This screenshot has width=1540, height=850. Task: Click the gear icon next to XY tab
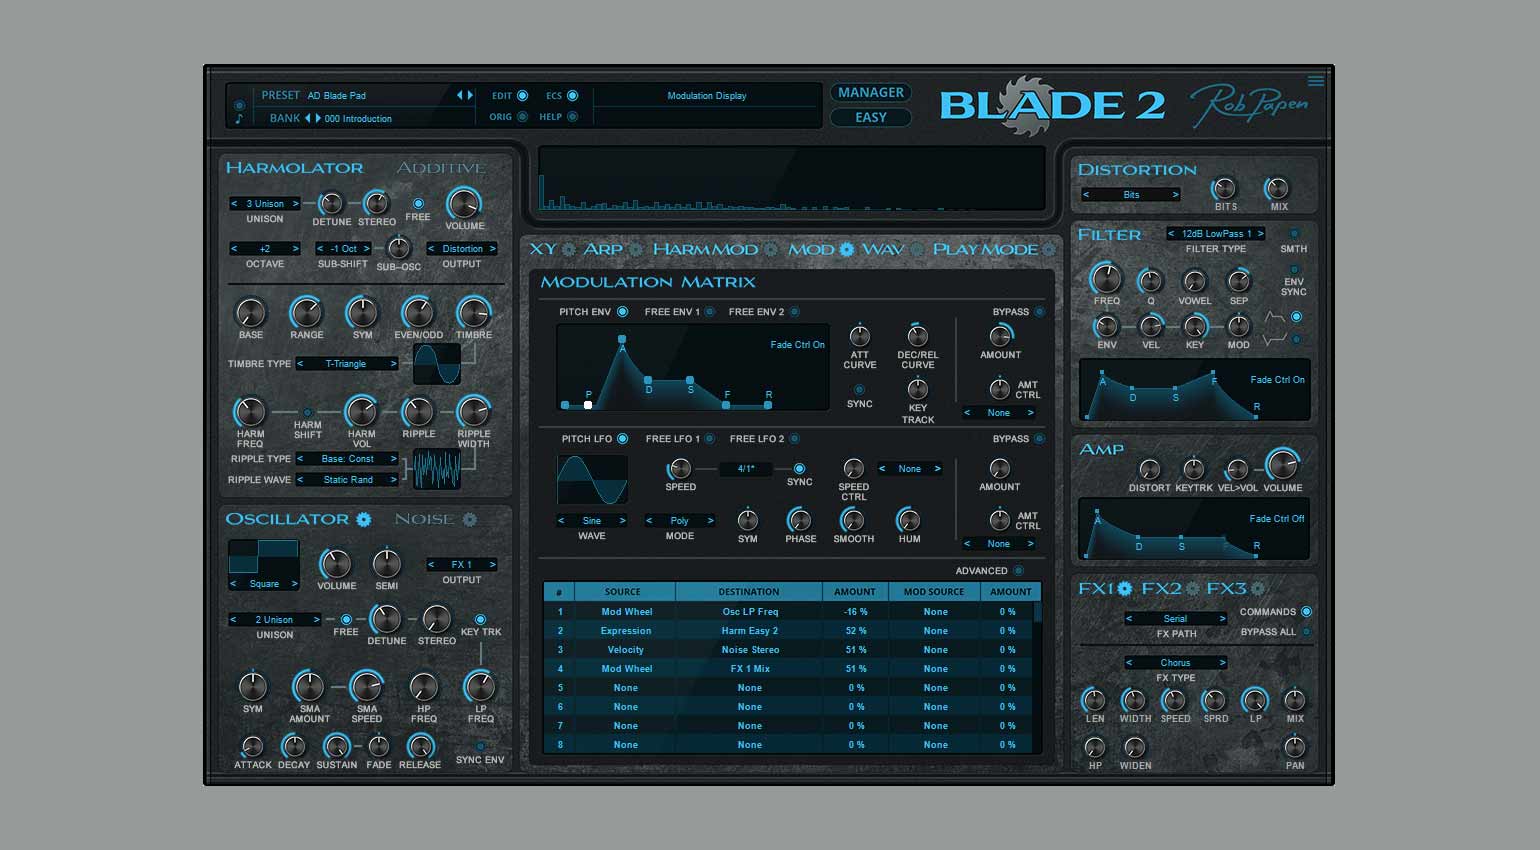click(x=569, y=249)
